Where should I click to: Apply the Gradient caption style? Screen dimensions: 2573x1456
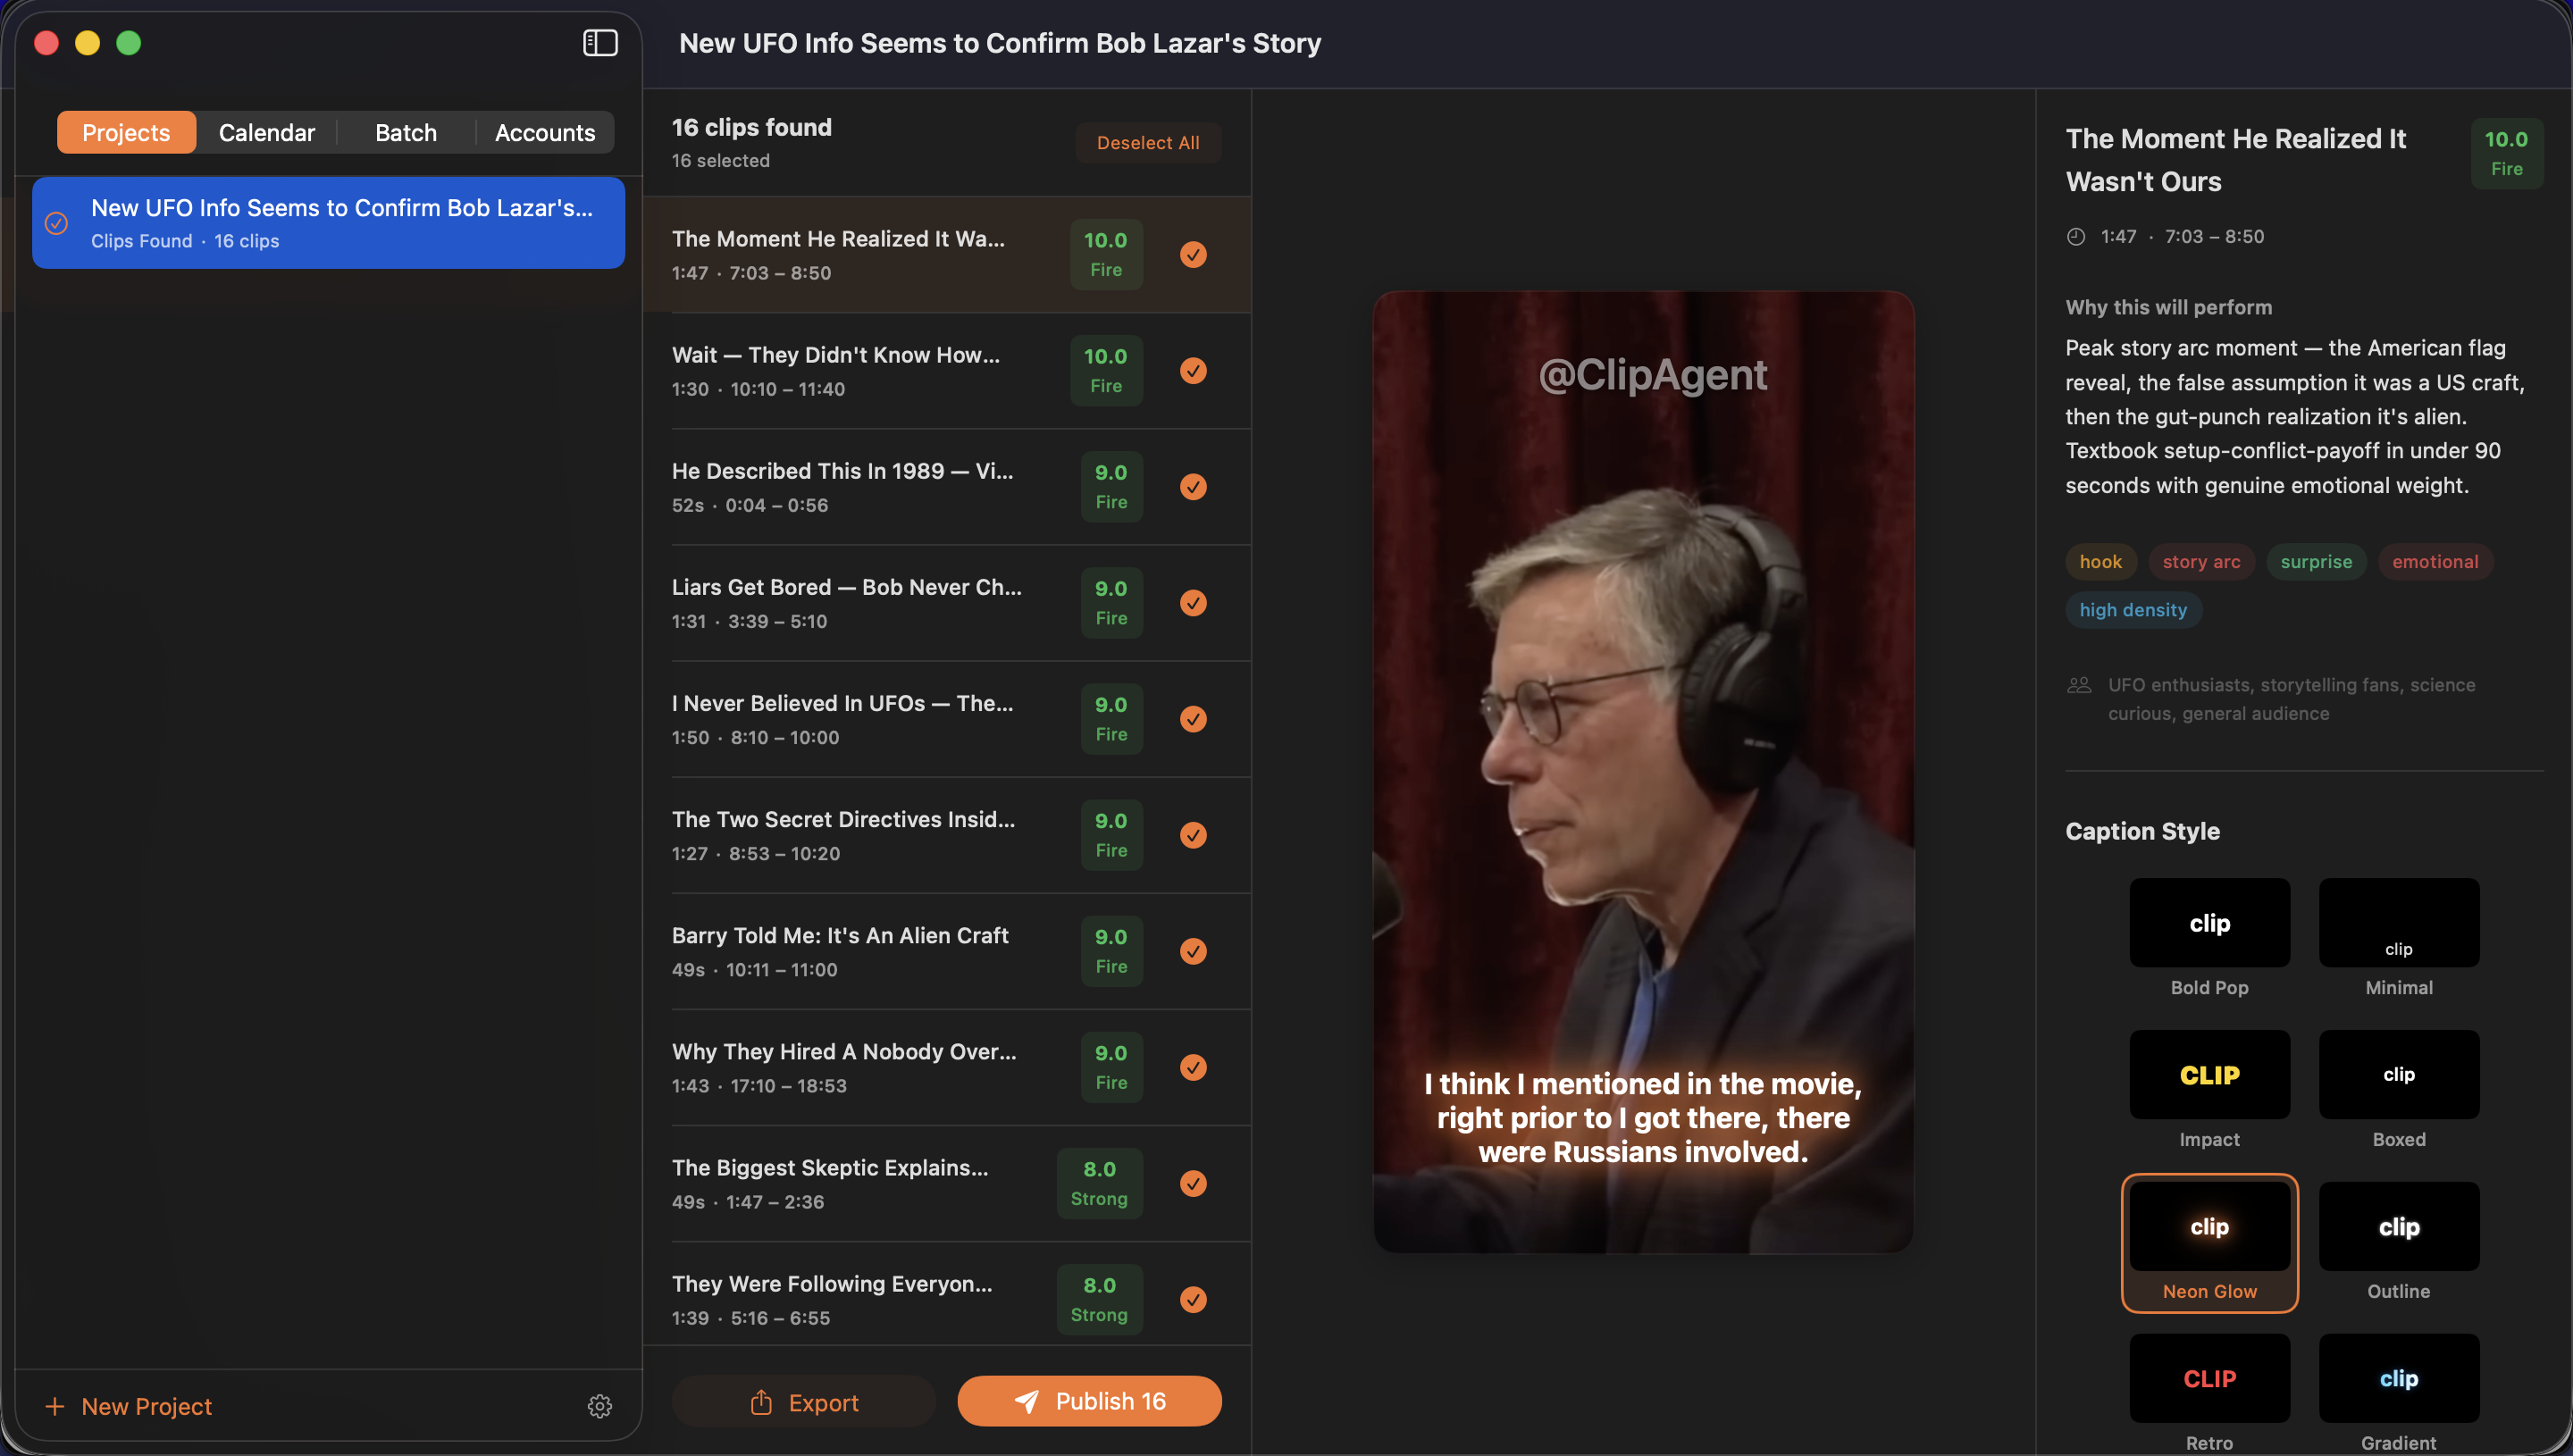(x=2398, y=1378)
